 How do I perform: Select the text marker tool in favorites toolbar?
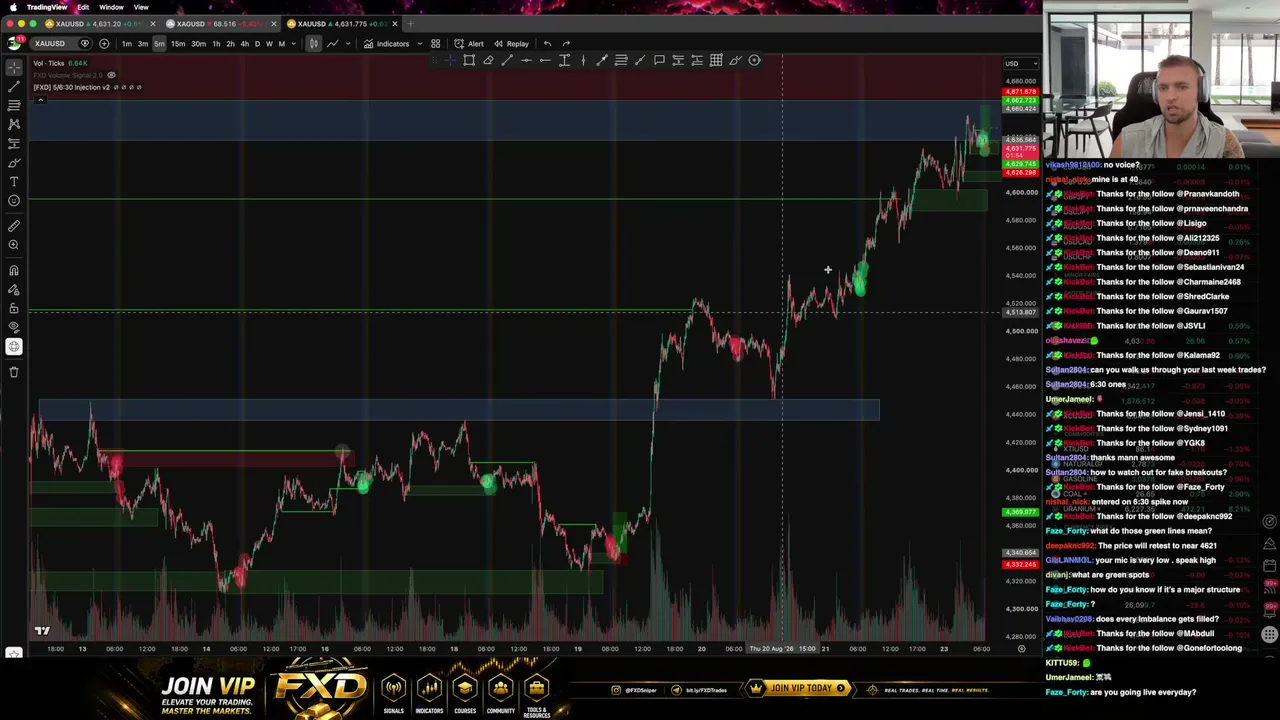pos(564,60)
